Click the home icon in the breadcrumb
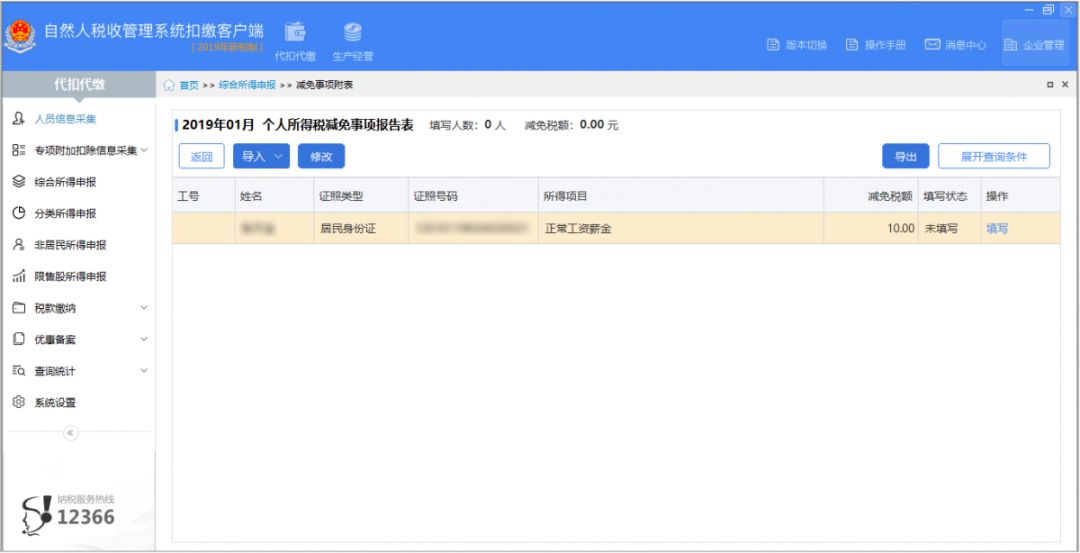Viewport: 1080px width, 553px height. [169, 85]
